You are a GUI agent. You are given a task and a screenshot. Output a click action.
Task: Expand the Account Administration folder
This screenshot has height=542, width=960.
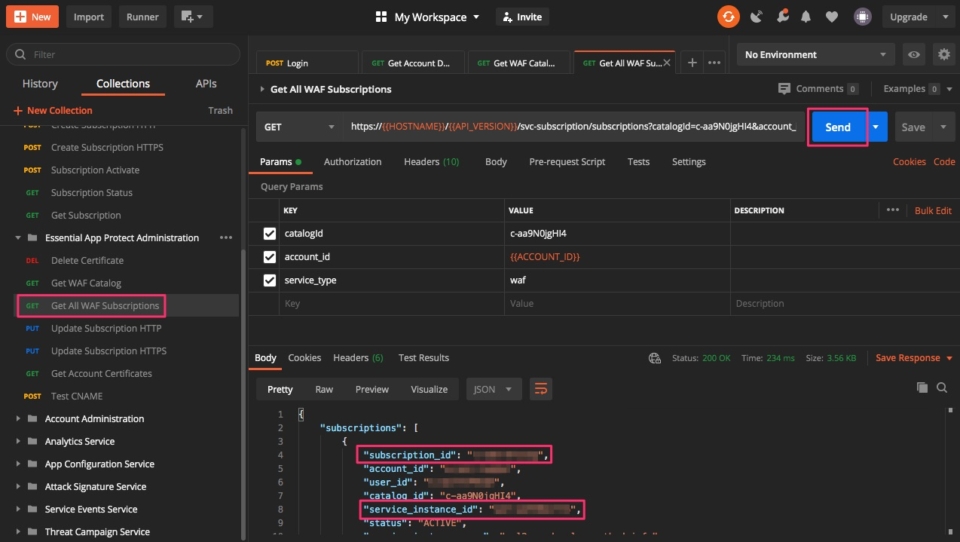[18, 418]
